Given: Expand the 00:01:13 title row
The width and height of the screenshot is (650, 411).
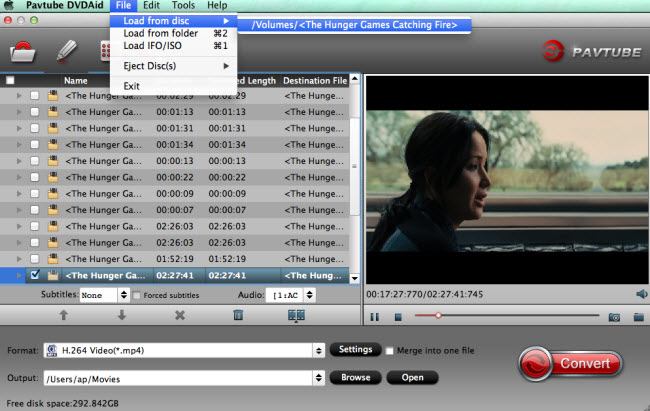Looking at the screenshot, I should pyautogui.click(x=19, y=112).
